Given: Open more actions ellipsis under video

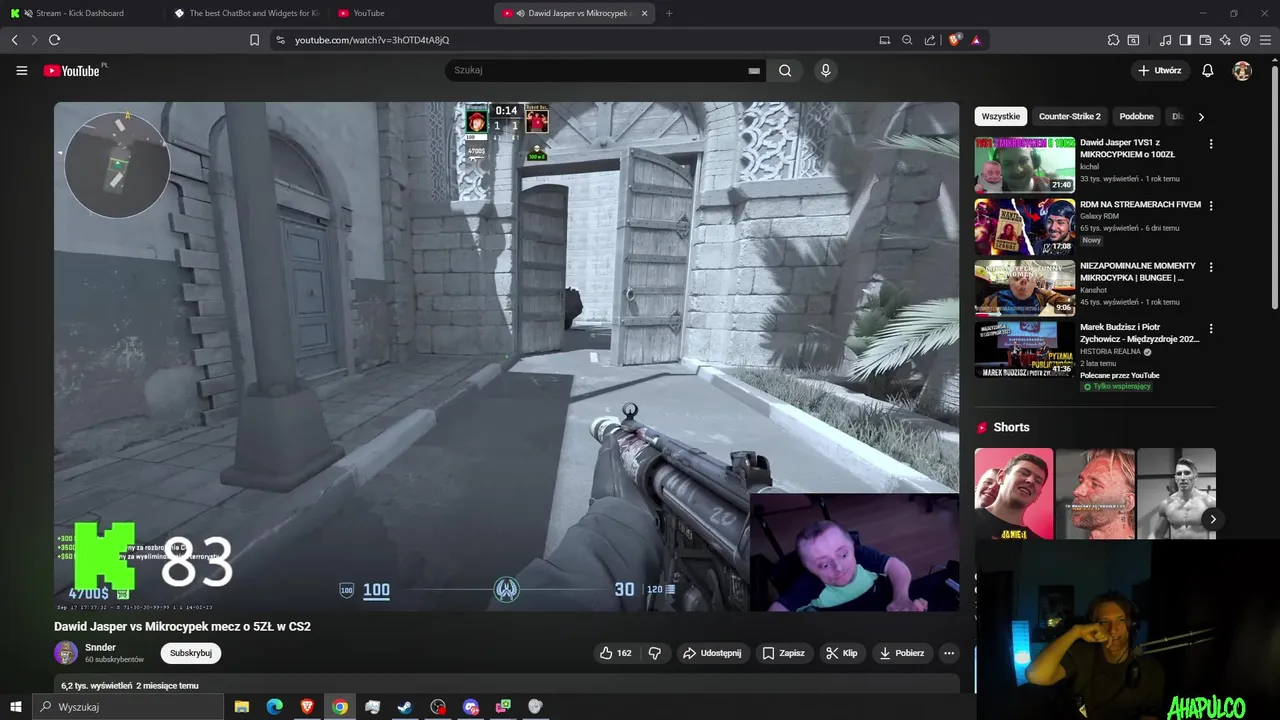Looking at the screenshot, I should [x=949, y=653].
